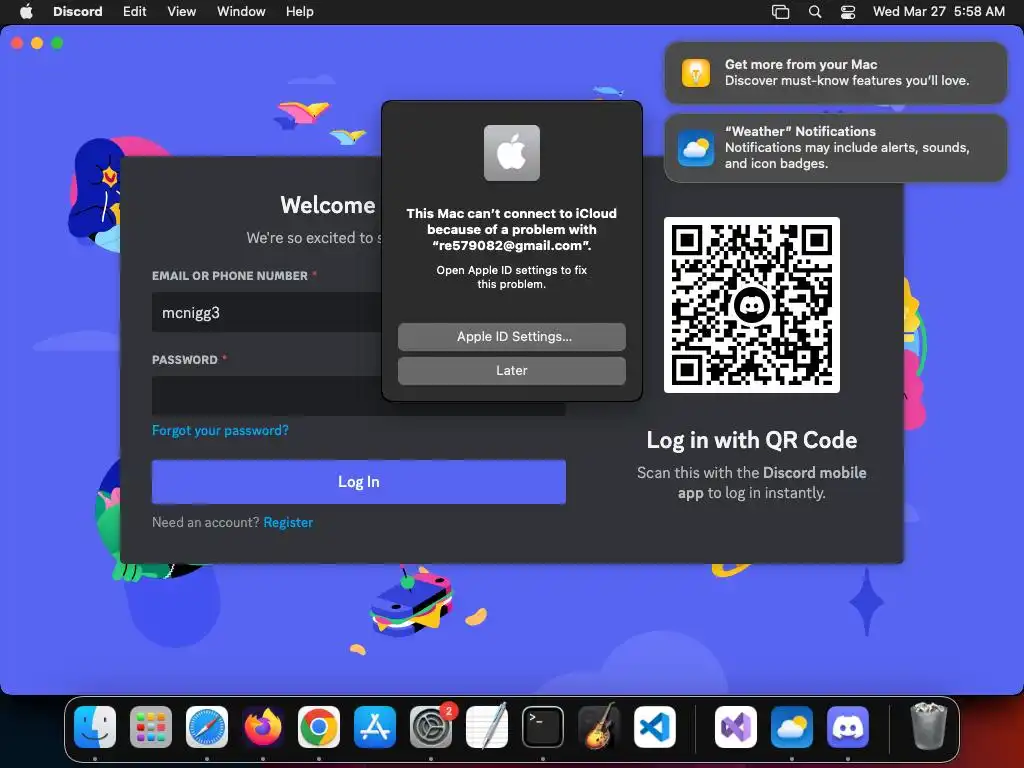
Task: Click the Discord icon in the Dock
Action: point(848,727)
